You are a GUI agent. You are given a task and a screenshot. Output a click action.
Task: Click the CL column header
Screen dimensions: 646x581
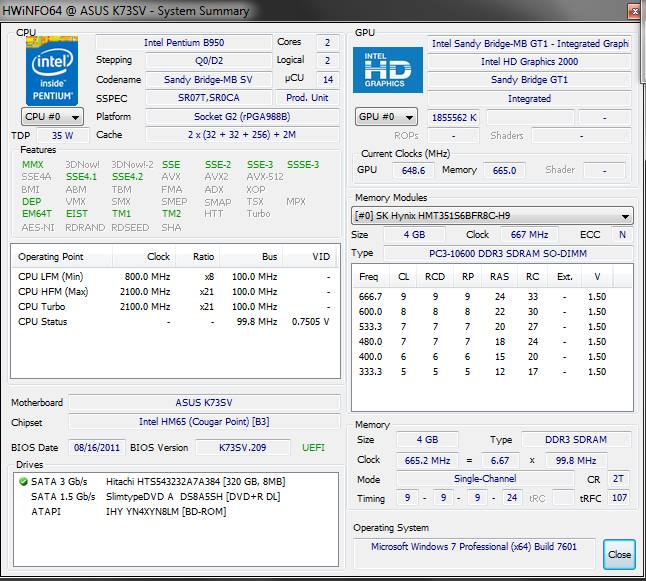[x=403, y=277]
